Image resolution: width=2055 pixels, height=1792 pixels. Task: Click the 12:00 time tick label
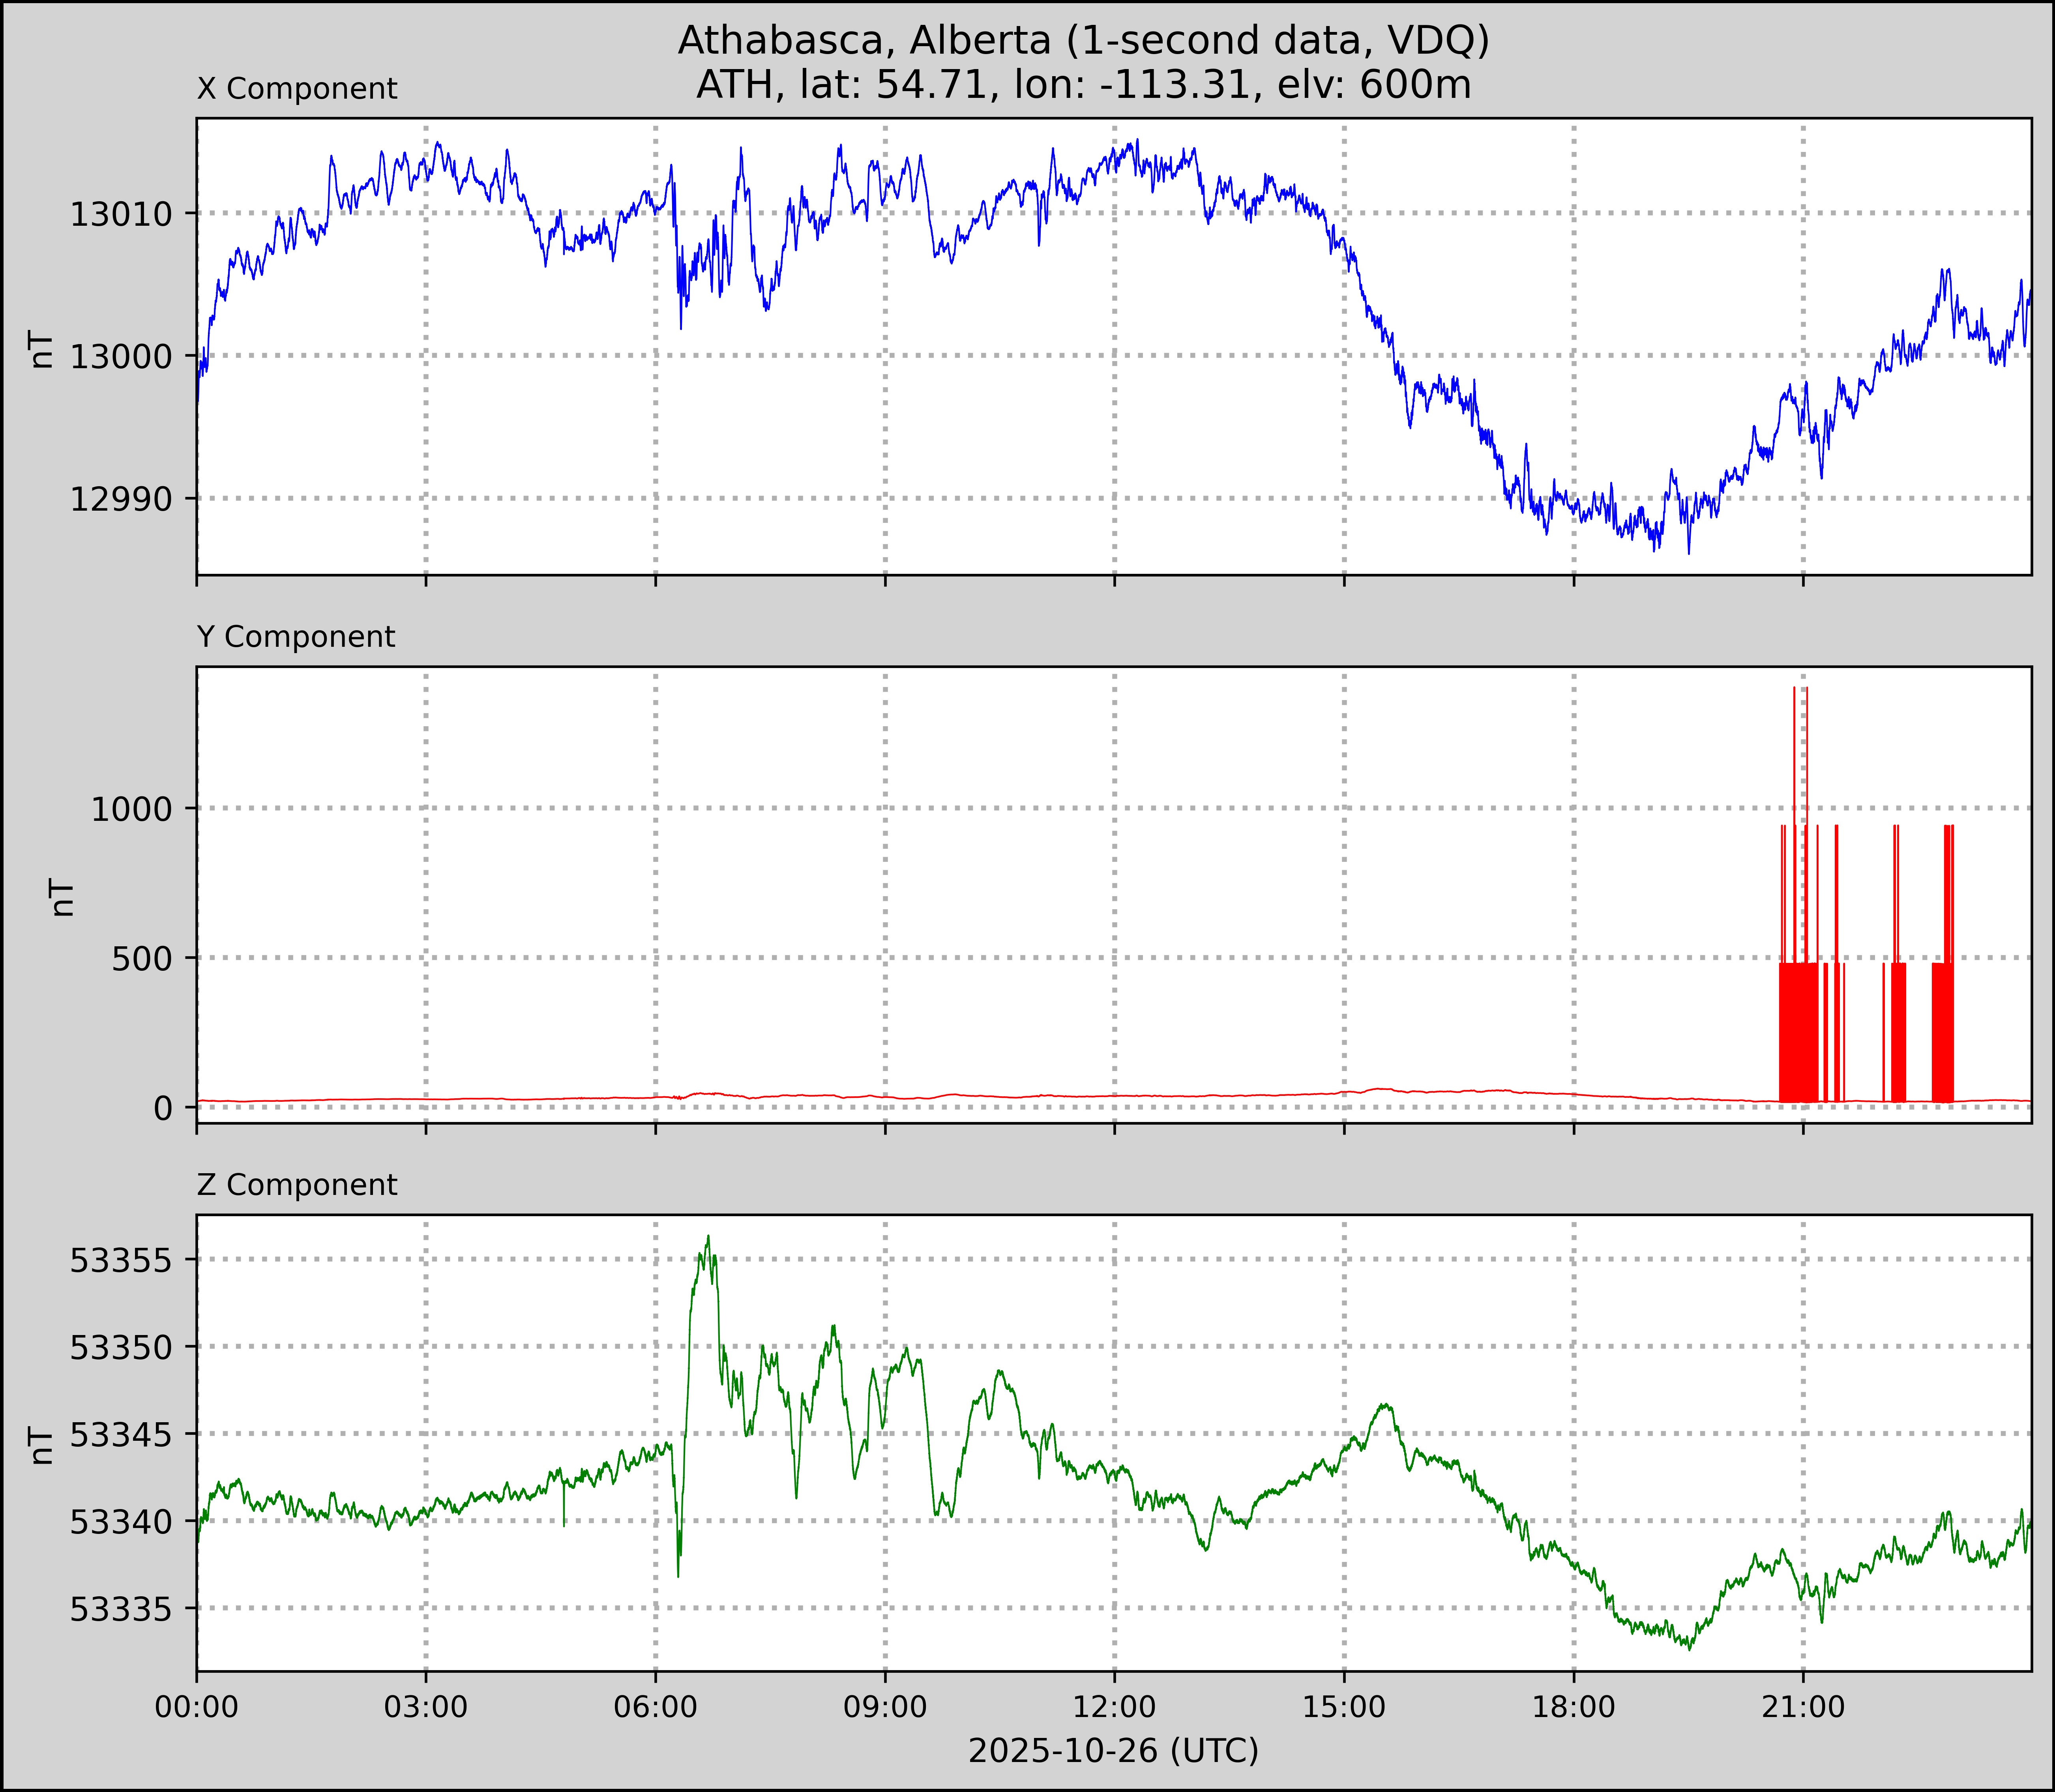click(x=1115, y=1707)
